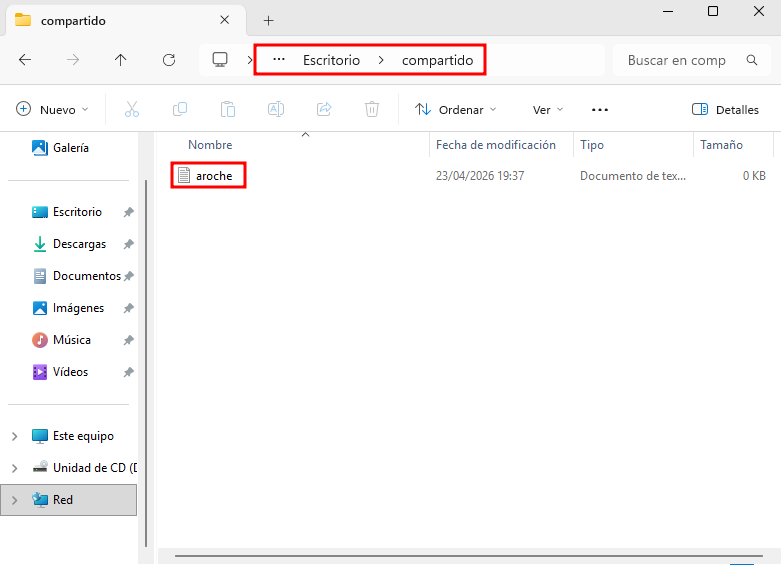Click the Rename icon in toolbar
This screenshot has height=565, width=781.
click(x=276, y=109)
